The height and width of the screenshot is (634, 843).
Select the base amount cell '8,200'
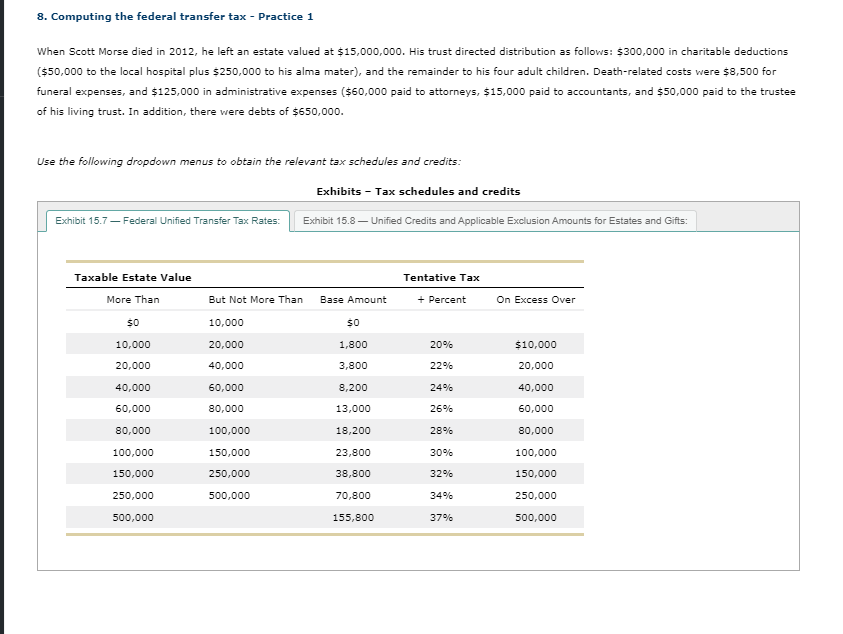tap(353, 387)
